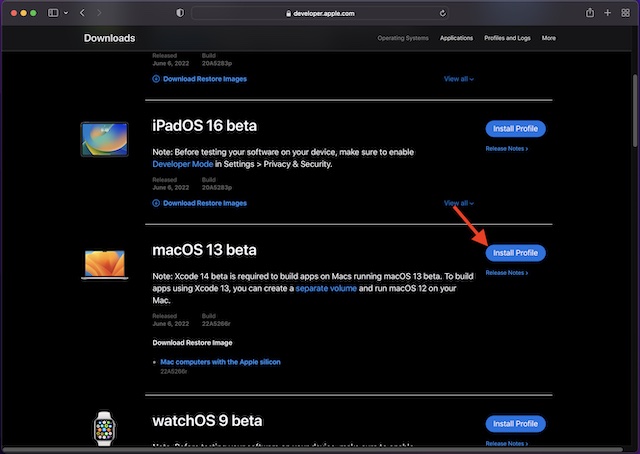Expand View all above iPadOS 16 beta
Screen dimensions: 640x454
coord(459,79)
